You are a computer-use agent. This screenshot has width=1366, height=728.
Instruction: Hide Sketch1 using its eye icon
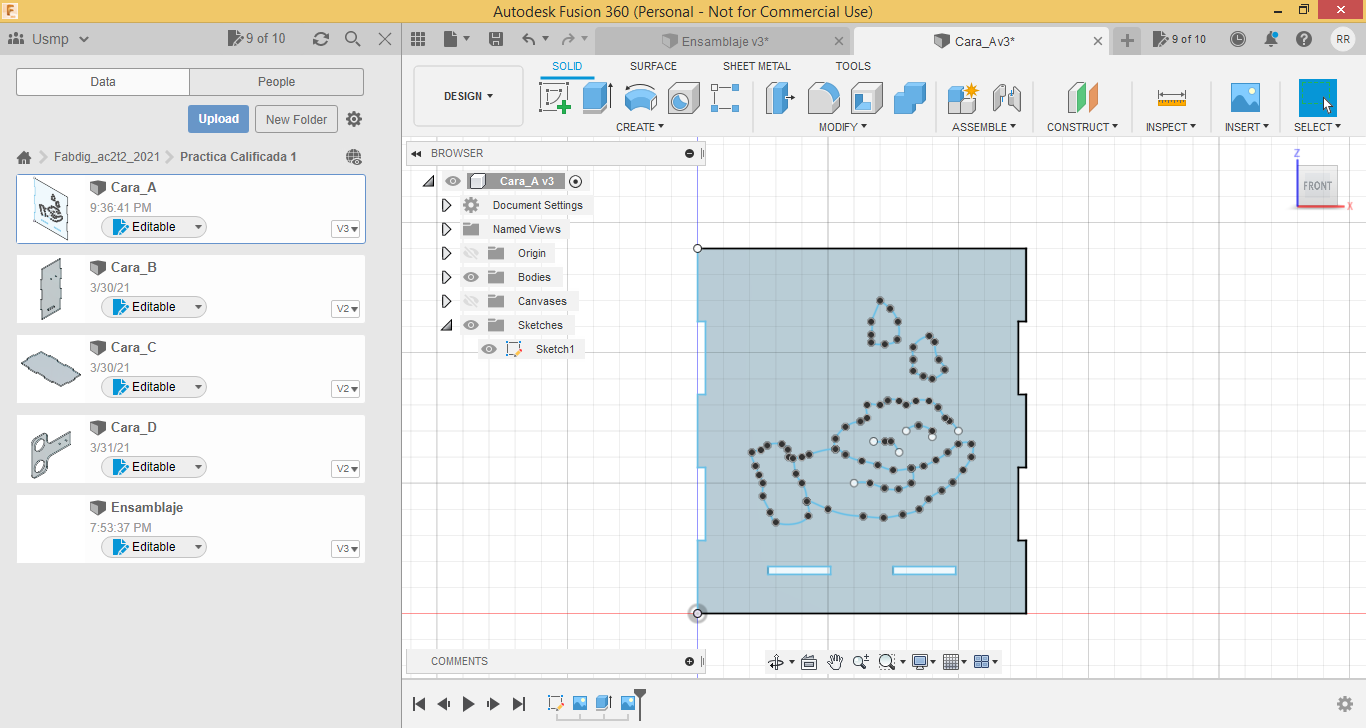pos(489,349)
